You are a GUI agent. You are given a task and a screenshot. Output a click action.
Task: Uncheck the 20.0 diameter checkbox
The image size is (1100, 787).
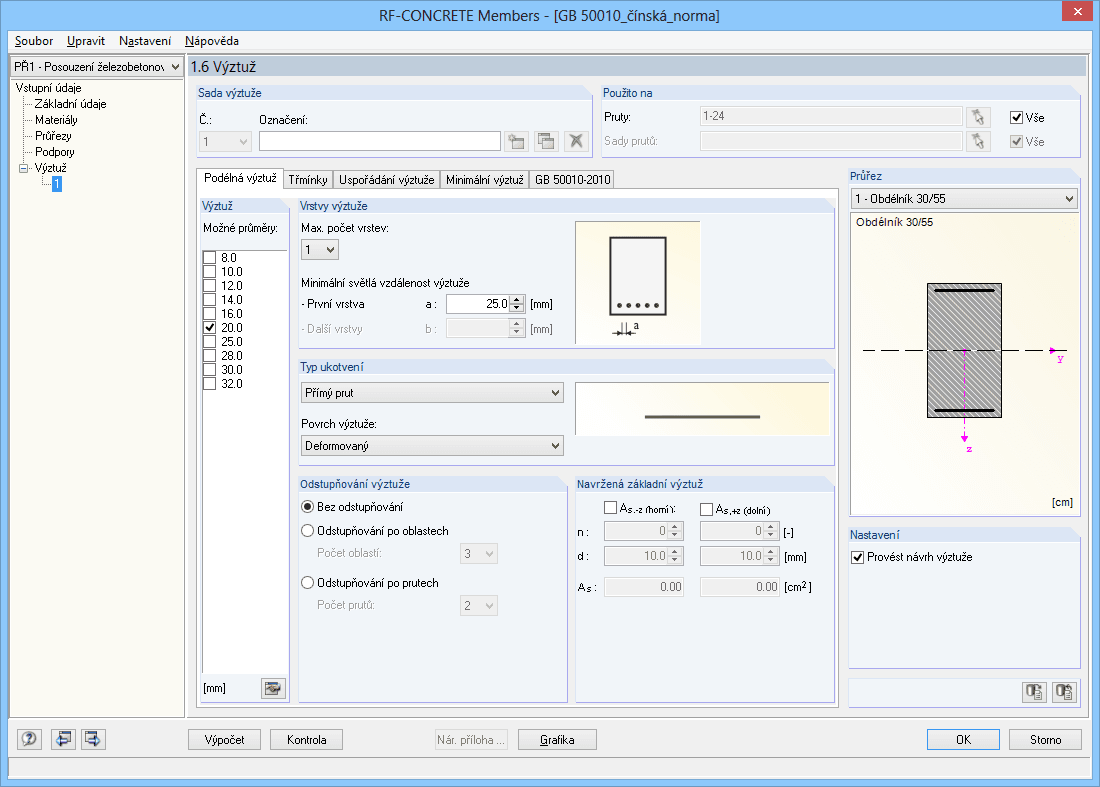tap(209, 328)
